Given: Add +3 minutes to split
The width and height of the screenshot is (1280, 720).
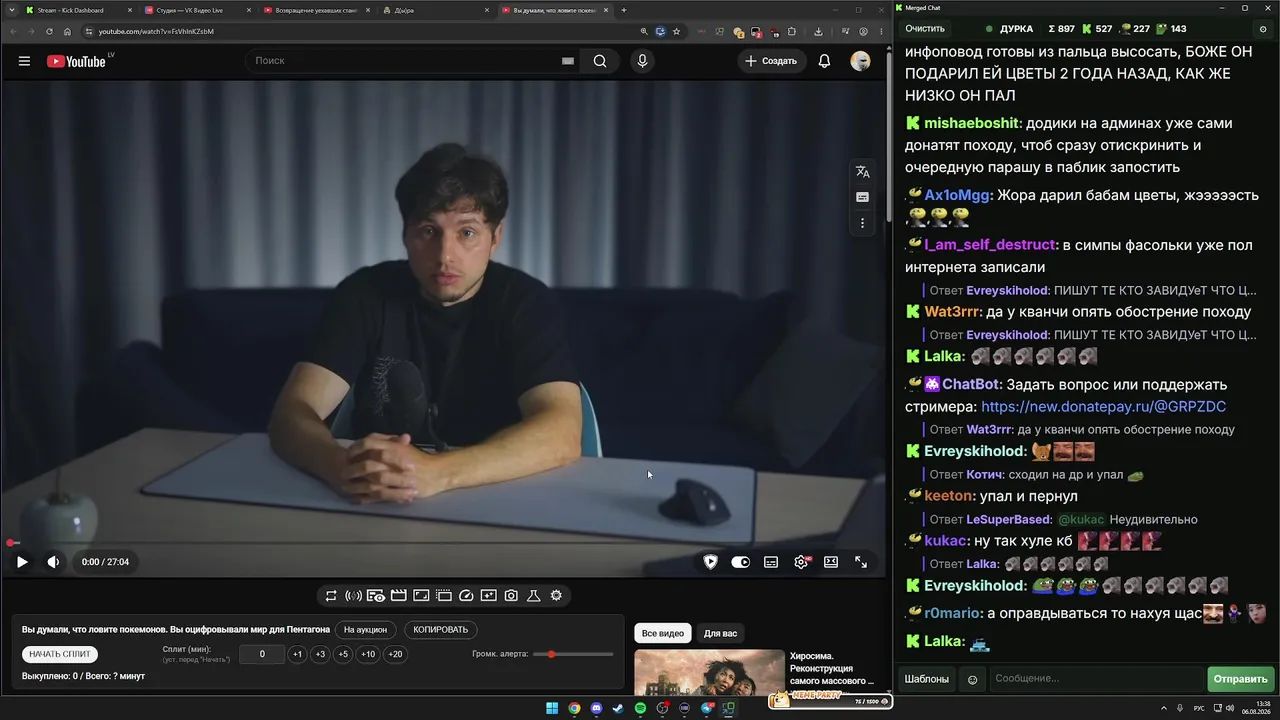Looking at the screenshot, I should 320,654.
